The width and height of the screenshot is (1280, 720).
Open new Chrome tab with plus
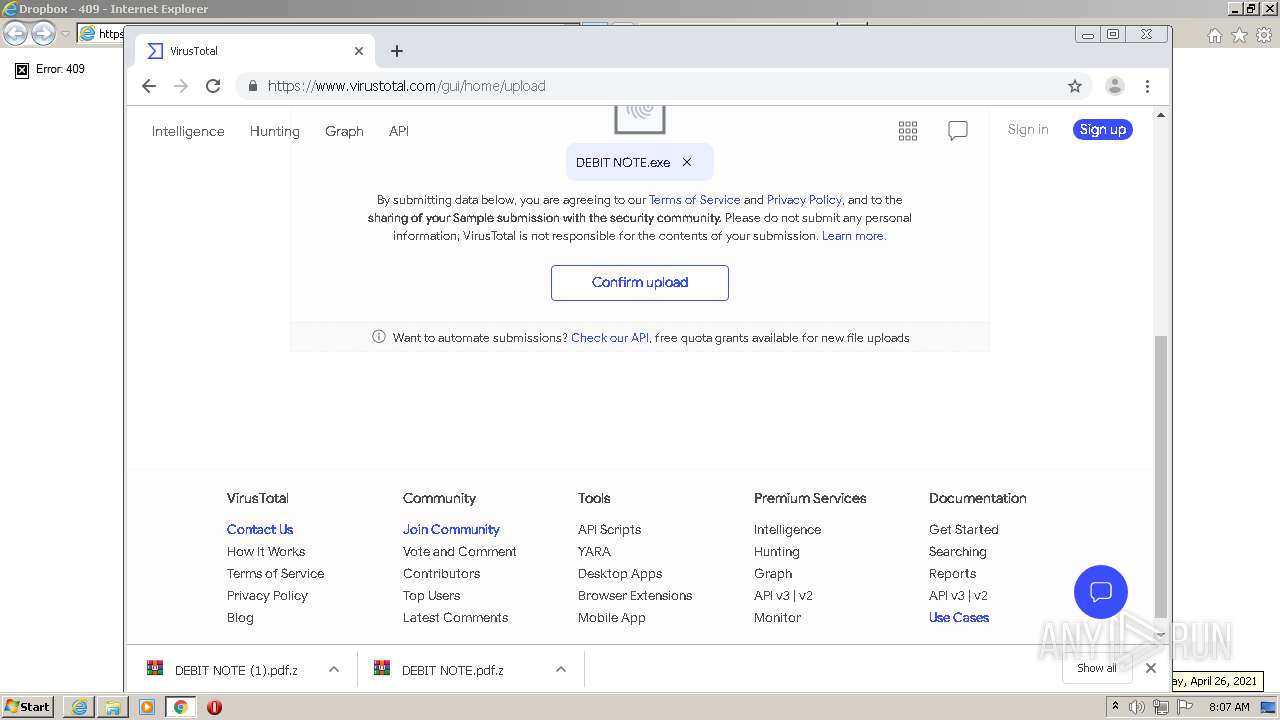click(397, 51)
